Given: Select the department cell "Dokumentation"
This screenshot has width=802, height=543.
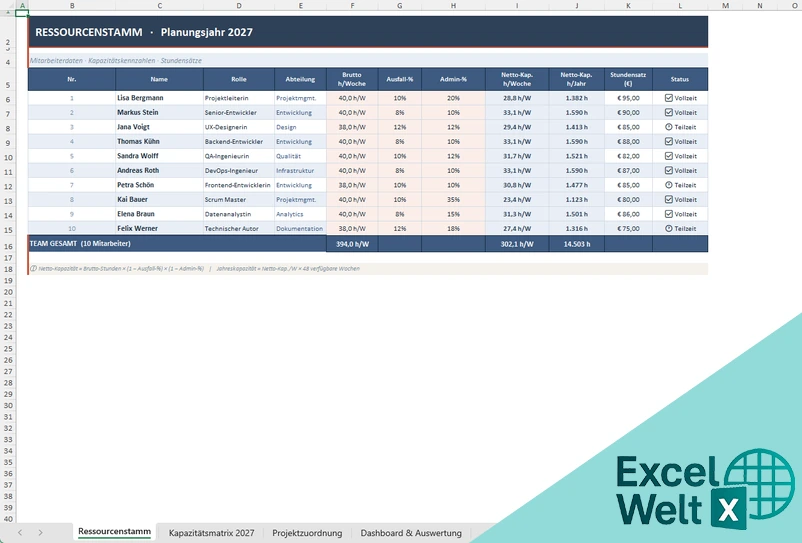Looking at the screenshot, I should [300, 229].
